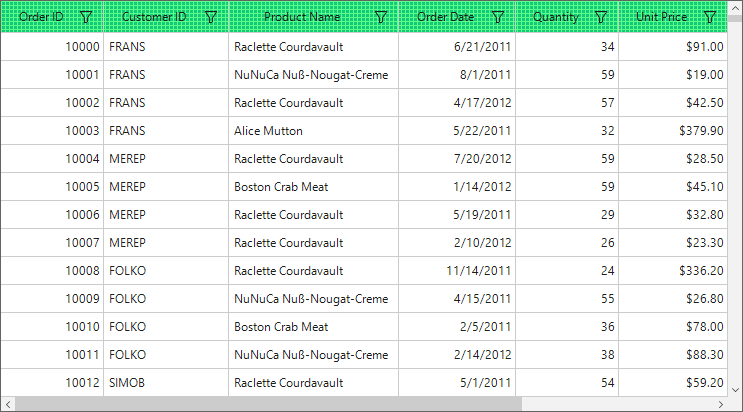This screenshot has width=743, height=412.
Task: Click the horizontal scrollbar thumb
Action: tap(268, 404)
